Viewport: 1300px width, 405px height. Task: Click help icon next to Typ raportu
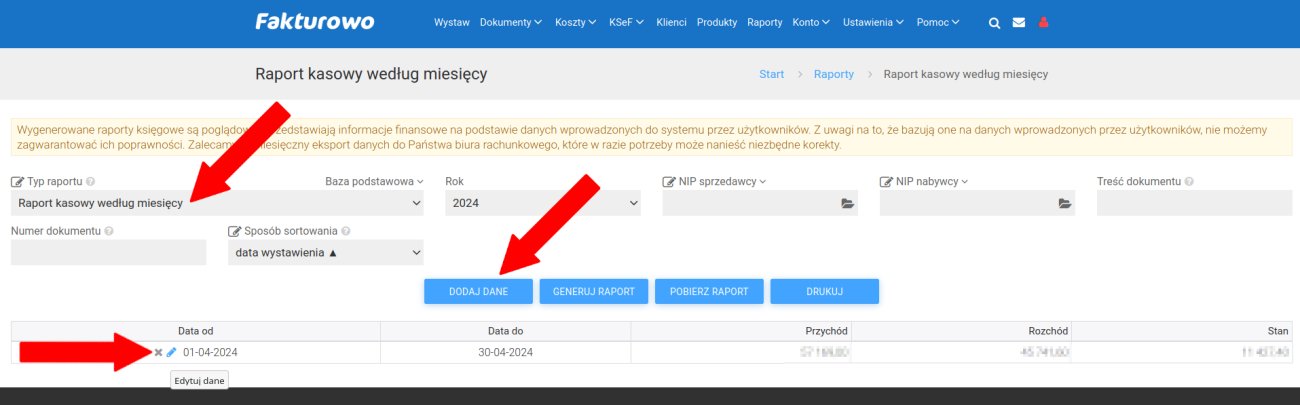[90, 182]
